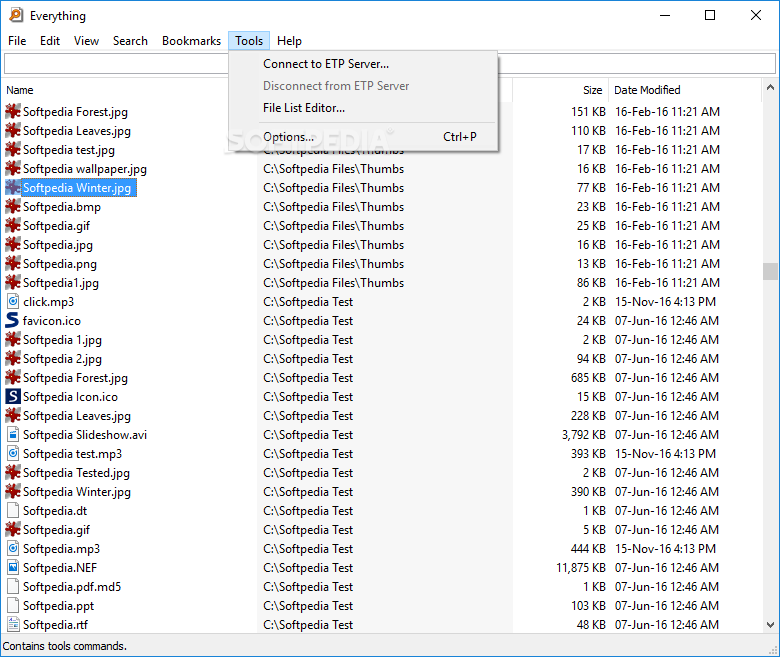Click the Softpedia test.mp3 file icon
The image size is (780, 657).
[13, 453]
